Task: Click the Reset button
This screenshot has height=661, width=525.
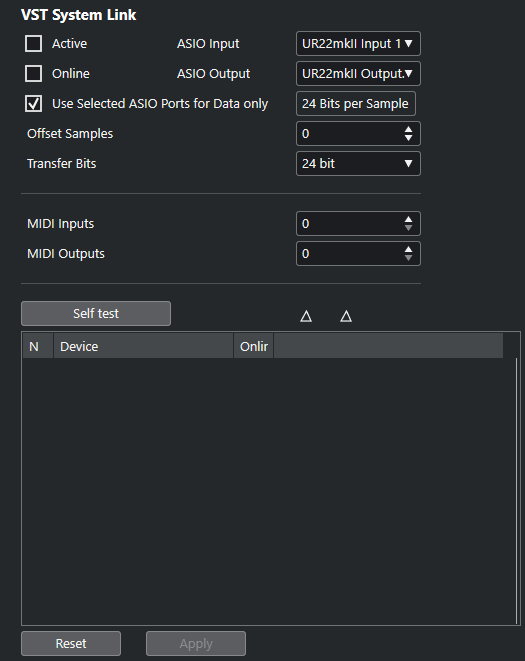Action: pos(71,643)
